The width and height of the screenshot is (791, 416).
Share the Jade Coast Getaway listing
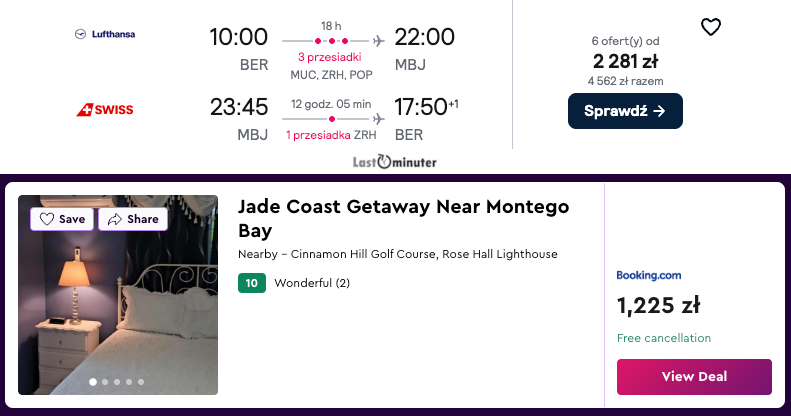[133, 219]
